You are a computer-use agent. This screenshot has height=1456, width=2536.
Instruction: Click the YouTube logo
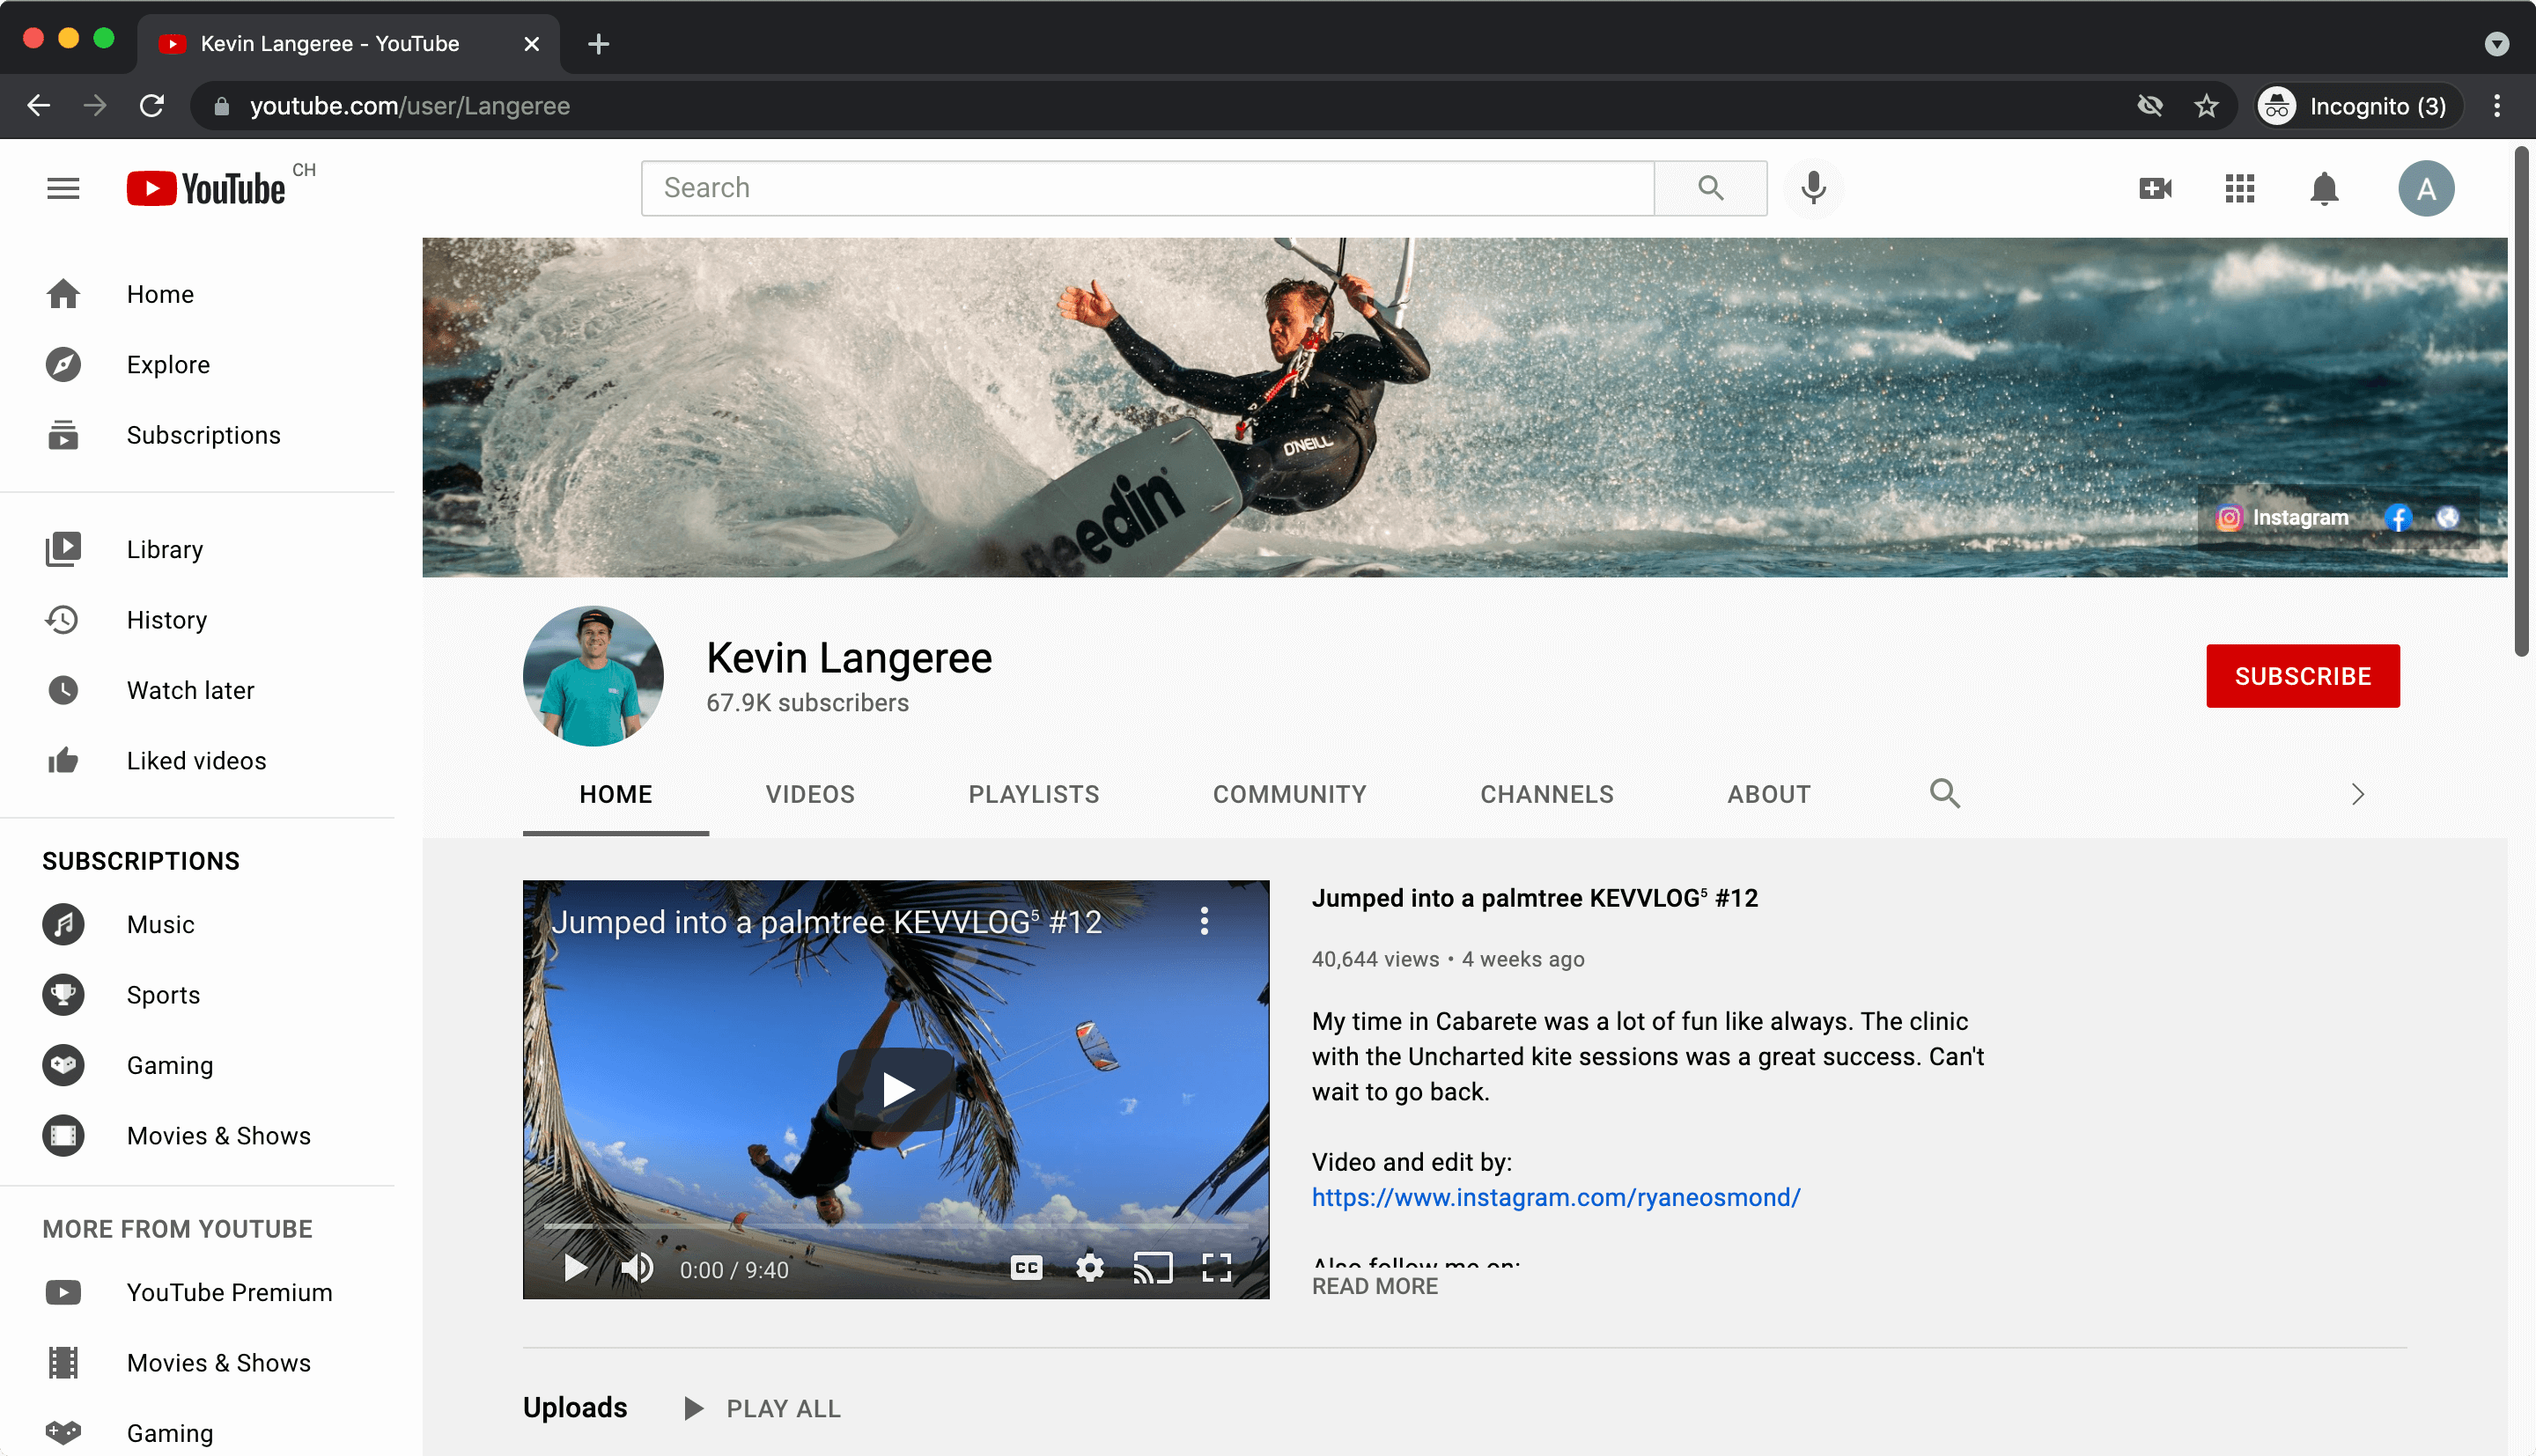[206, 188]
